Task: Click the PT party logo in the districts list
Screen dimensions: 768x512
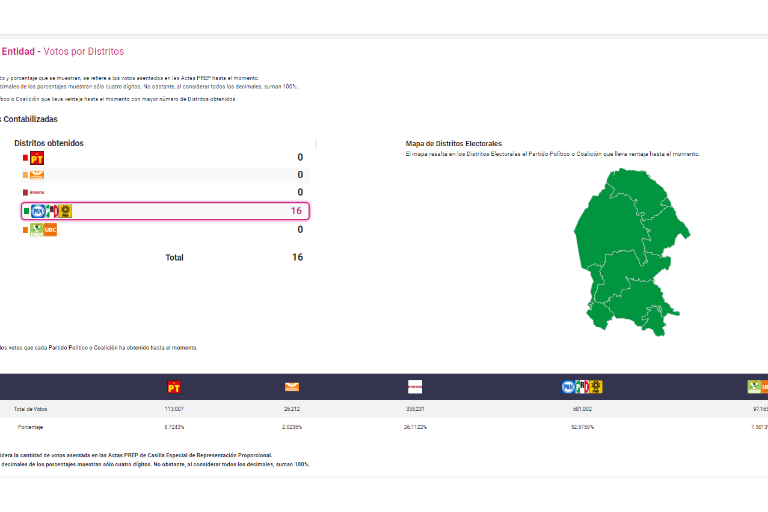Action: pos(37,158)
